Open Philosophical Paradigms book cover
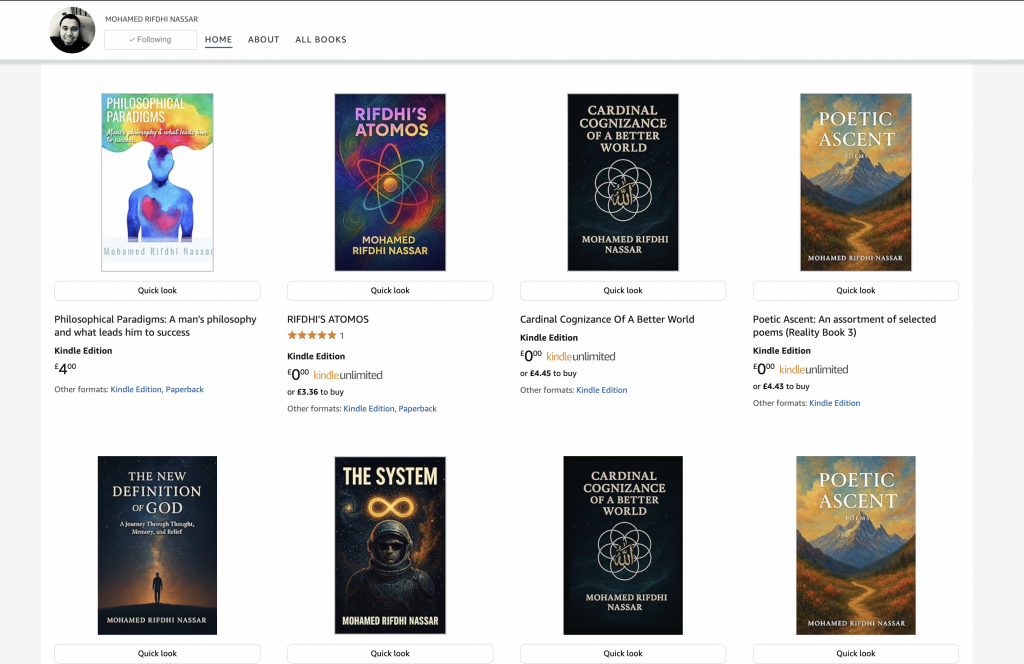1024x664 pixels. [x=157, y=182]
